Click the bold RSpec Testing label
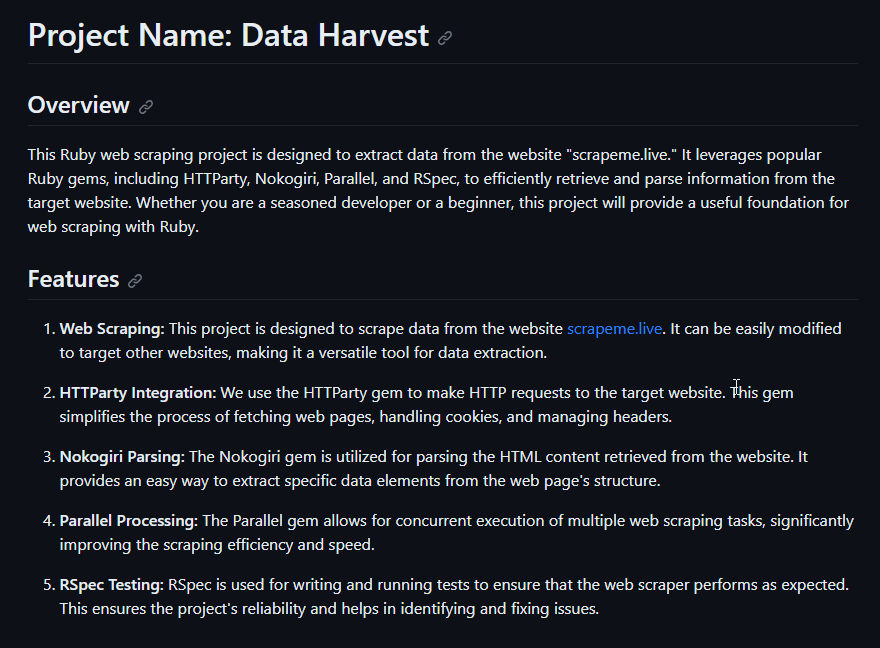Image resolution: width=880 pixels, height=648 pixels. tap(112, 585)
